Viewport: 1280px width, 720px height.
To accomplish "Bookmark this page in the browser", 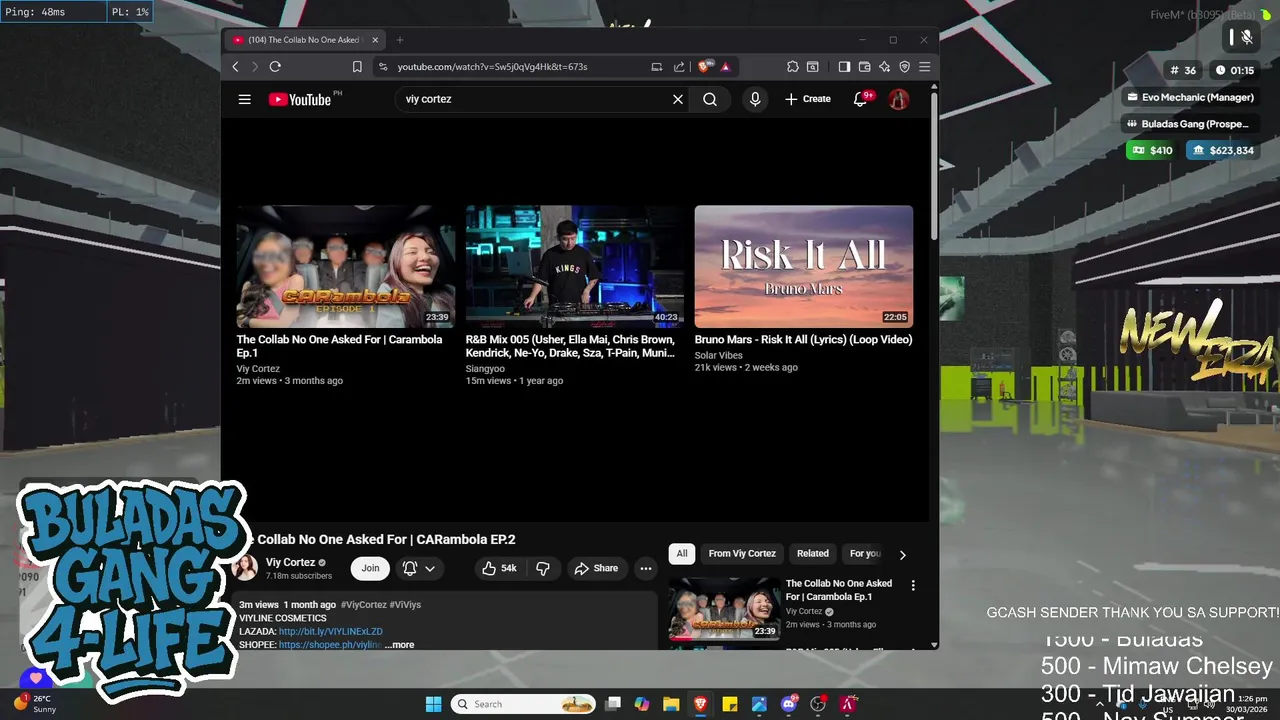I will point(357,67).
